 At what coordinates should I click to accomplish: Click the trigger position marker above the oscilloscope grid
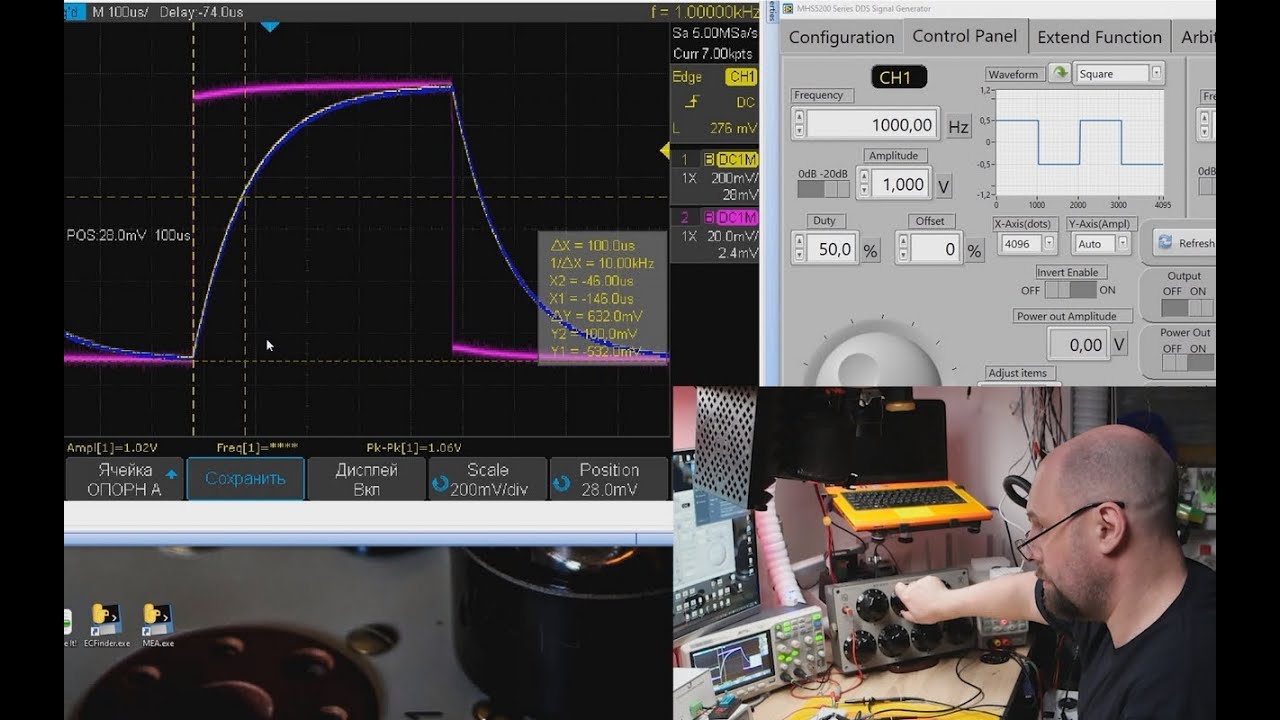[269, 27]
